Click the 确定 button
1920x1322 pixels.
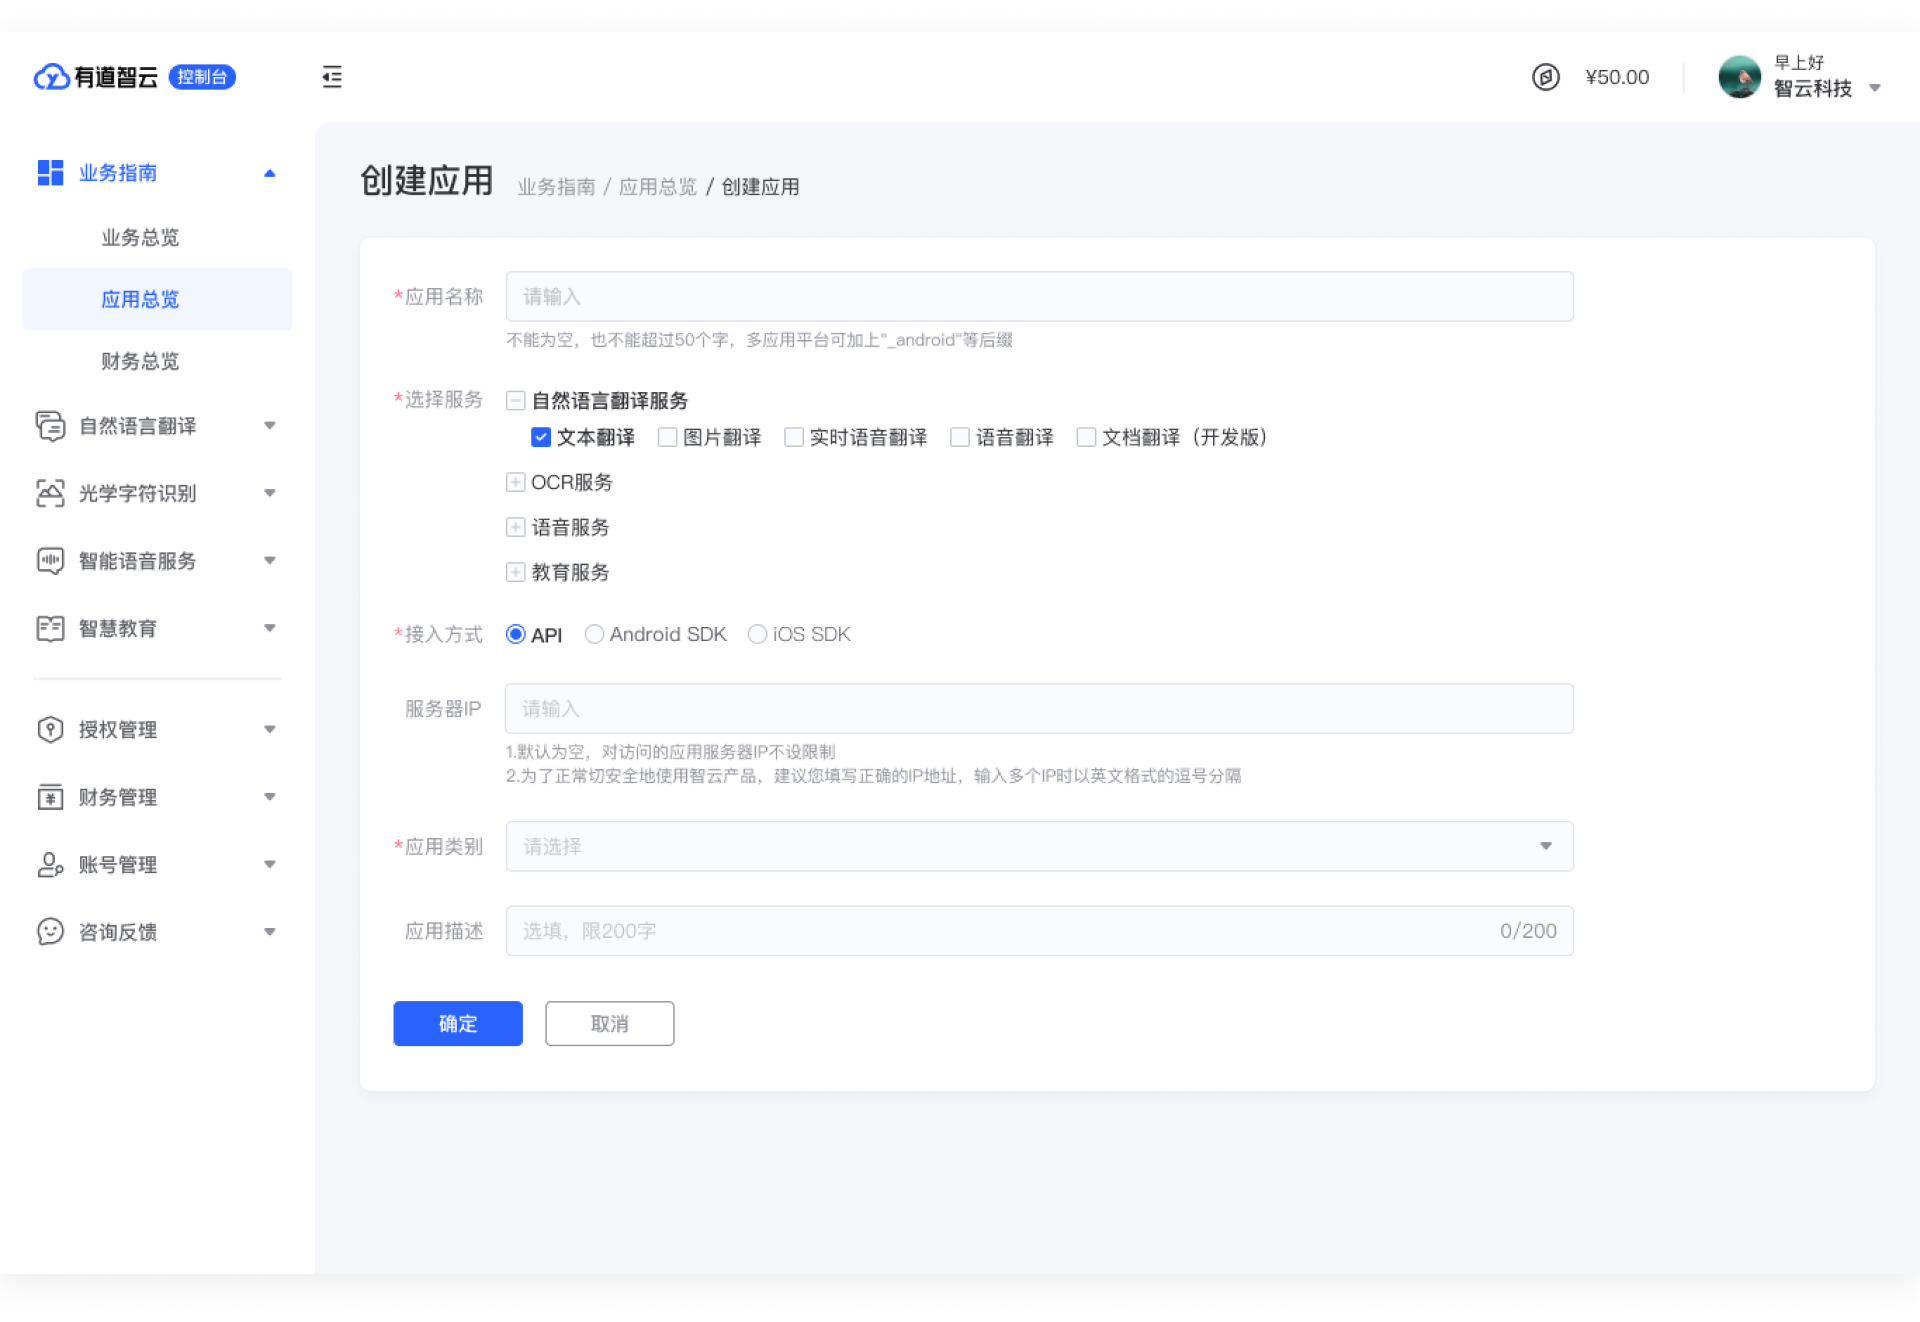pos(457,1023)
